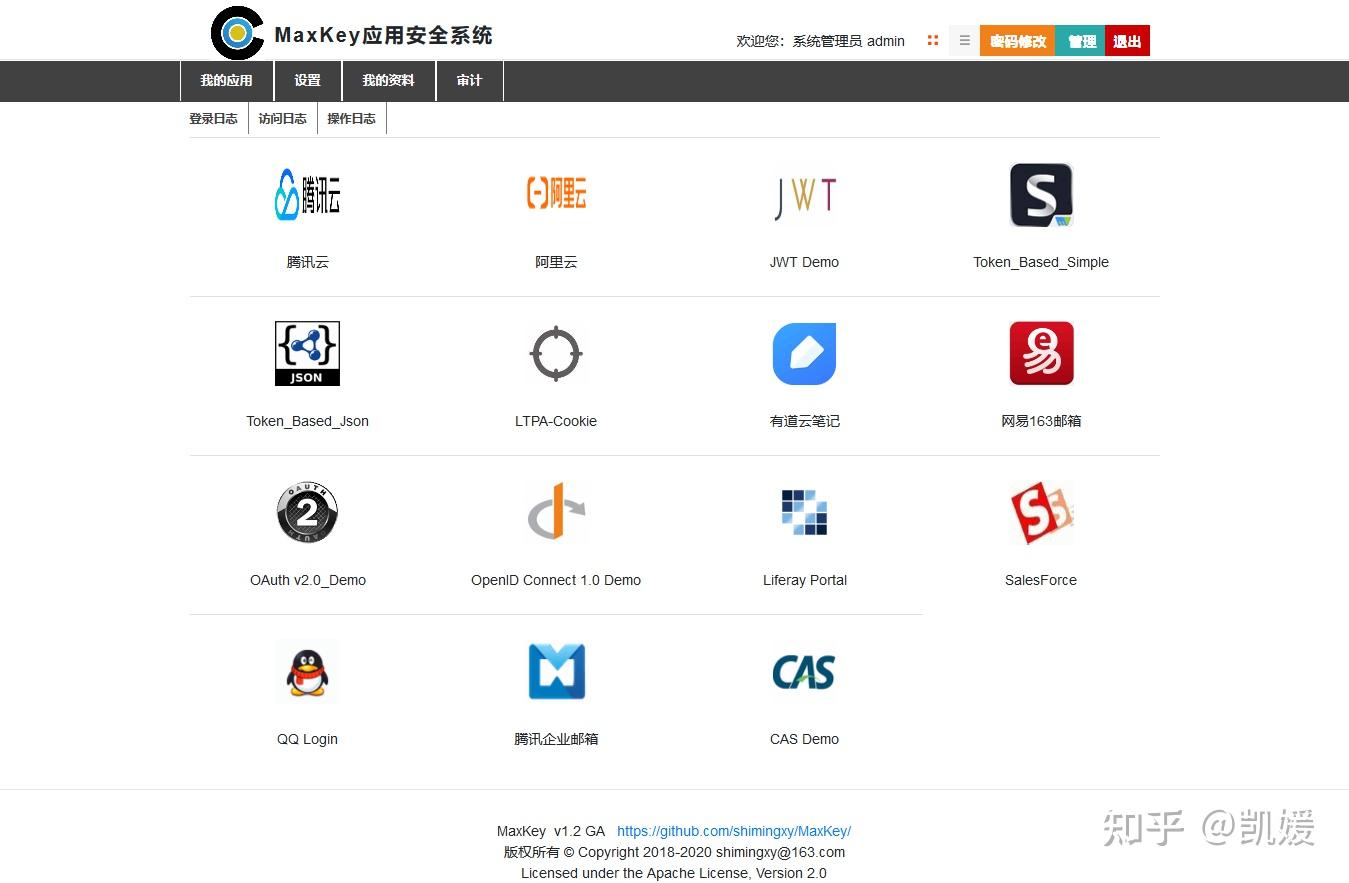Open the Token_Based_Json application
The image size is (1349, 883).
click(x=307, y=353)
